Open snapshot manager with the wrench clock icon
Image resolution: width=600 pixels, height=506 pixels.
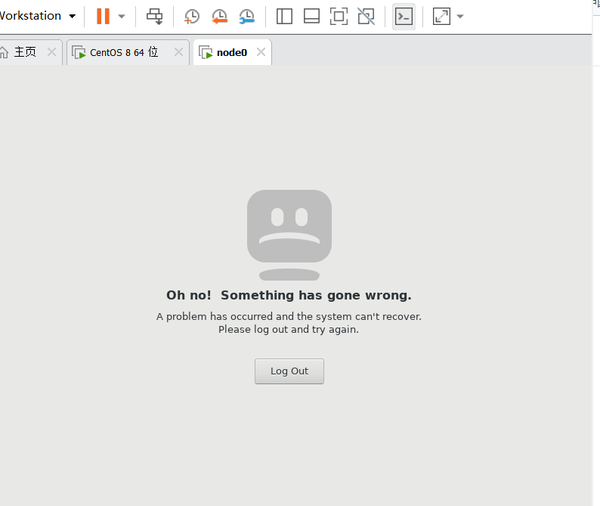(x=247, y=16)
